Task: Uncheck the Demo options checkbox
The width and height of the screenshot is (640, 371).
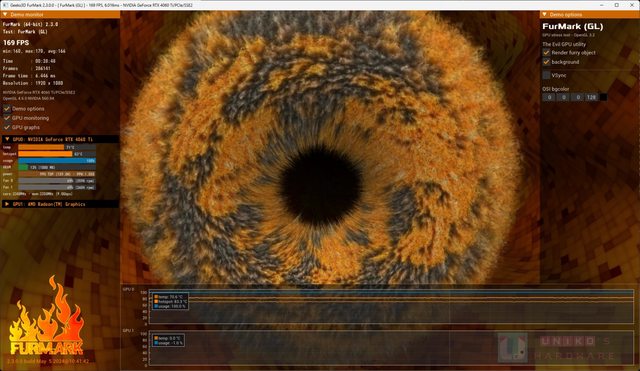Action: pos(7,109)
